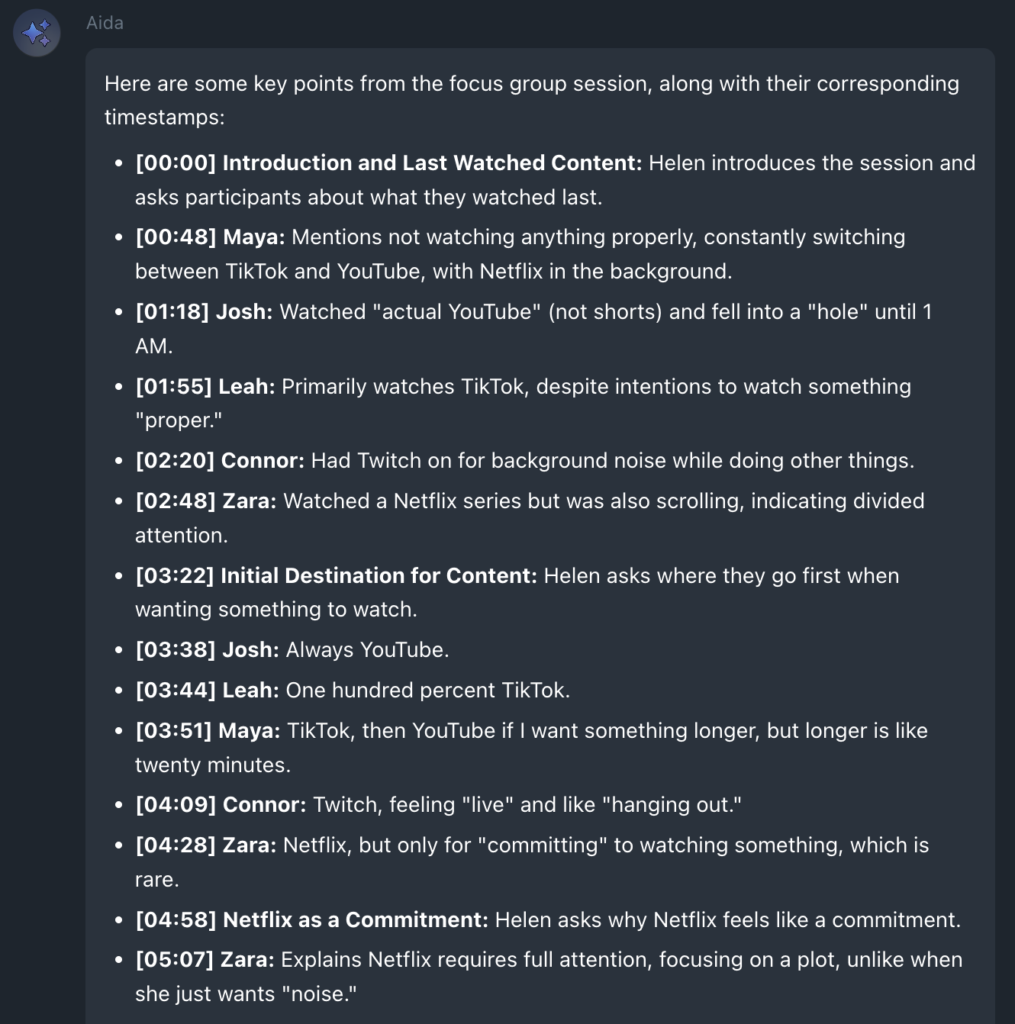1015x1024 pixels.
Task: Open Zara's [04:28] timestamp
Action: pyautogui.click(x=175, y=845)
